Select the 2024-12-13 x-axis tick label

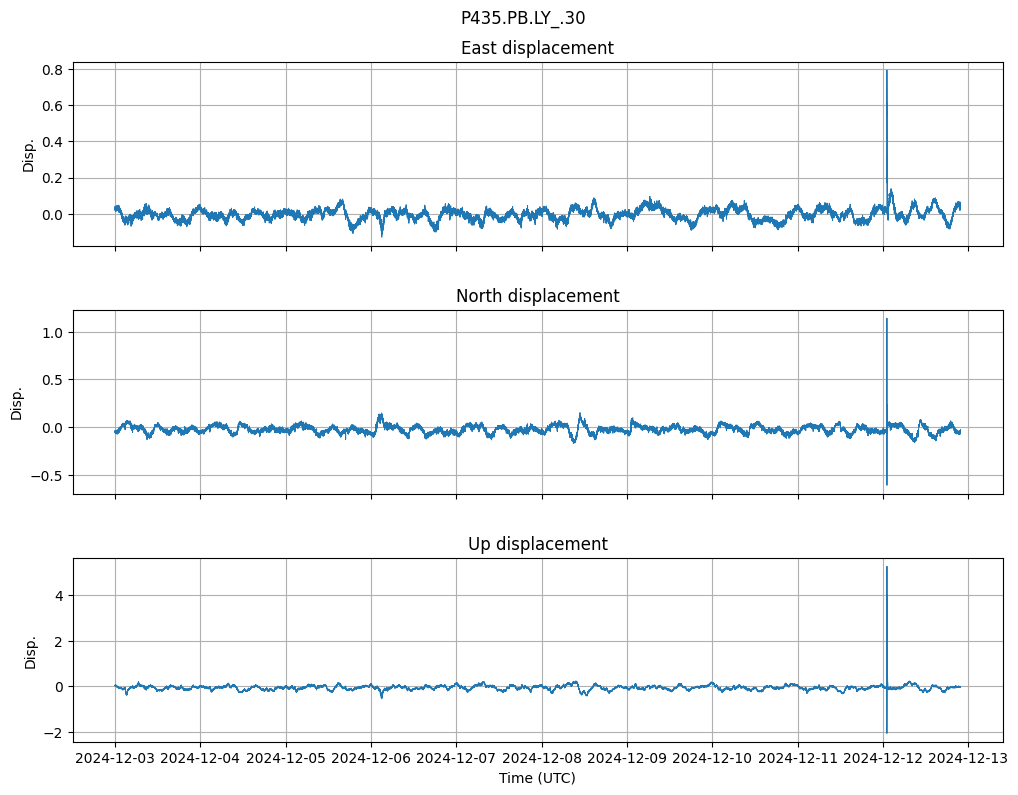click(x=967, y=759)
